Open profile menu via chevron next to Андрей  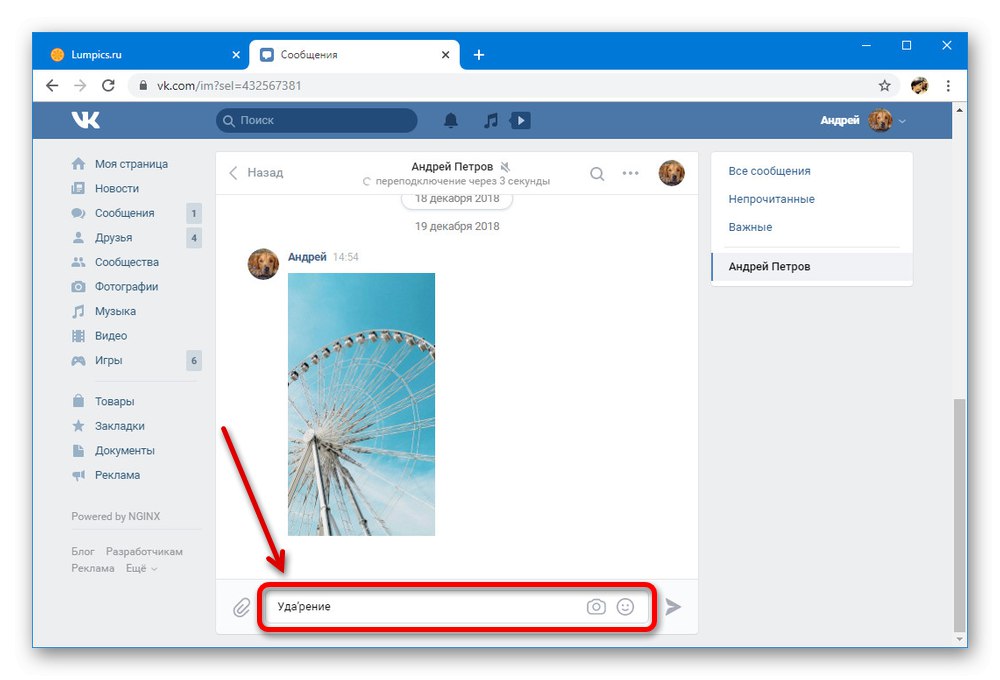[902, 120]
